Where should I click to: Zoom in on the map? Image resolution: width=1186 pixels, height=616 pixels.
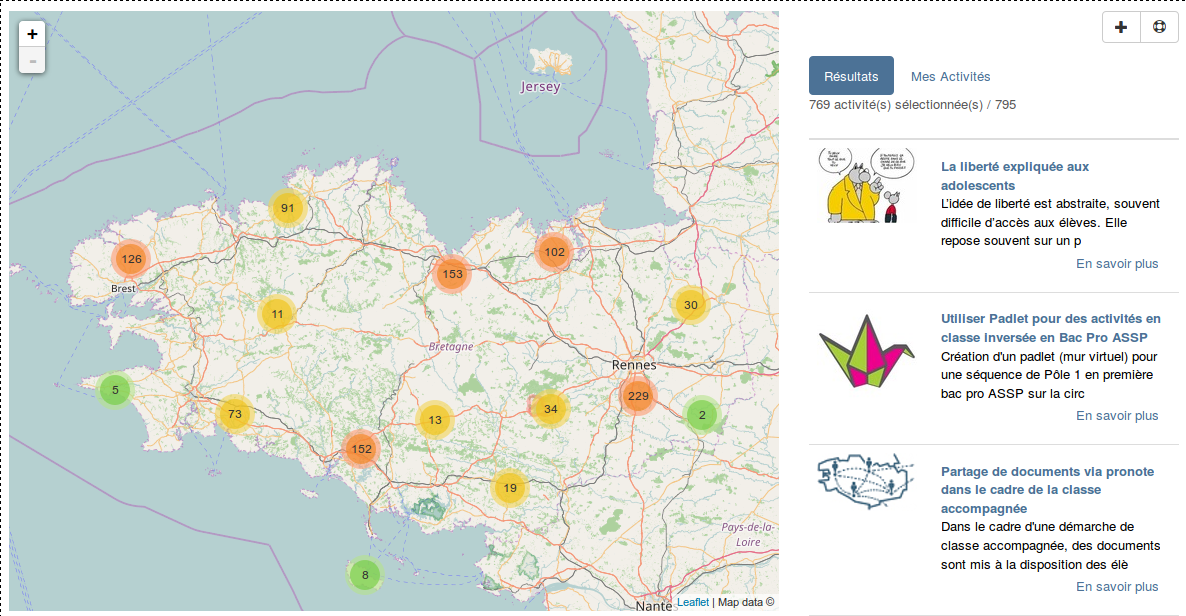point(32,34)
